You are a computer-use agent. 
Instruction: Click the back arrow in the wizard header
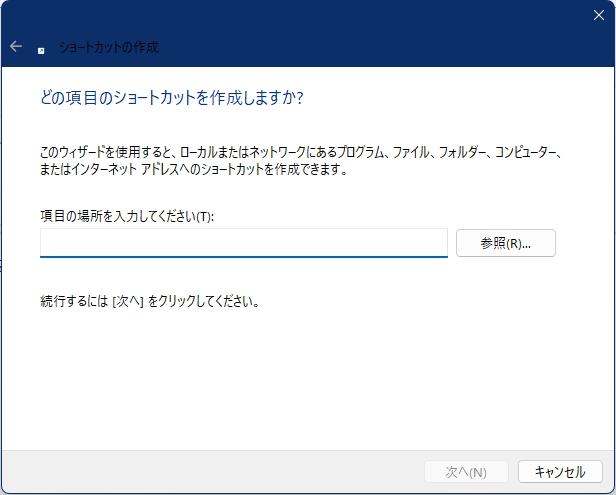pyautogui.click(x=16, y=47)
